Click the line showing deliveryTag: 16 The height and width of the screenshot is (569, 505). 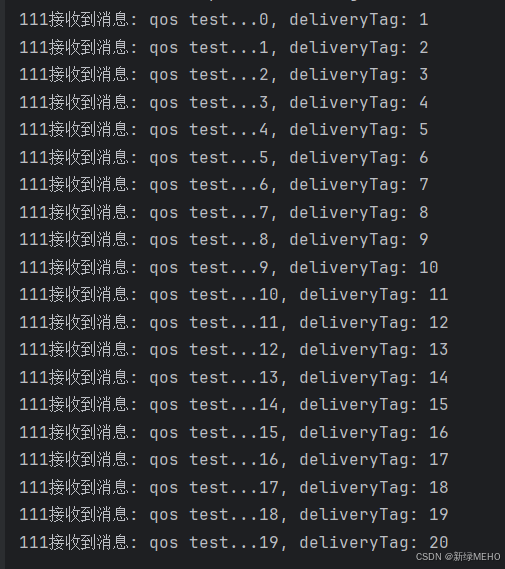click(234, 432)
